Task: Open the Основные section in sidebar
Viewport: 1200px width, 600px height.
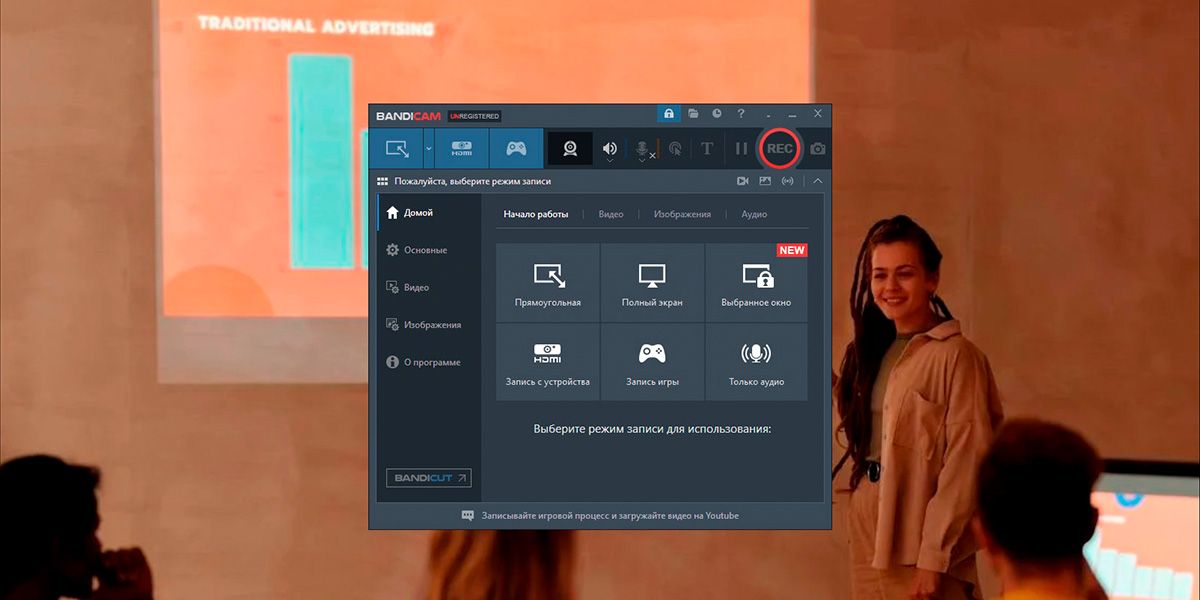Action: pyautogui.click(x=420, y=250)
